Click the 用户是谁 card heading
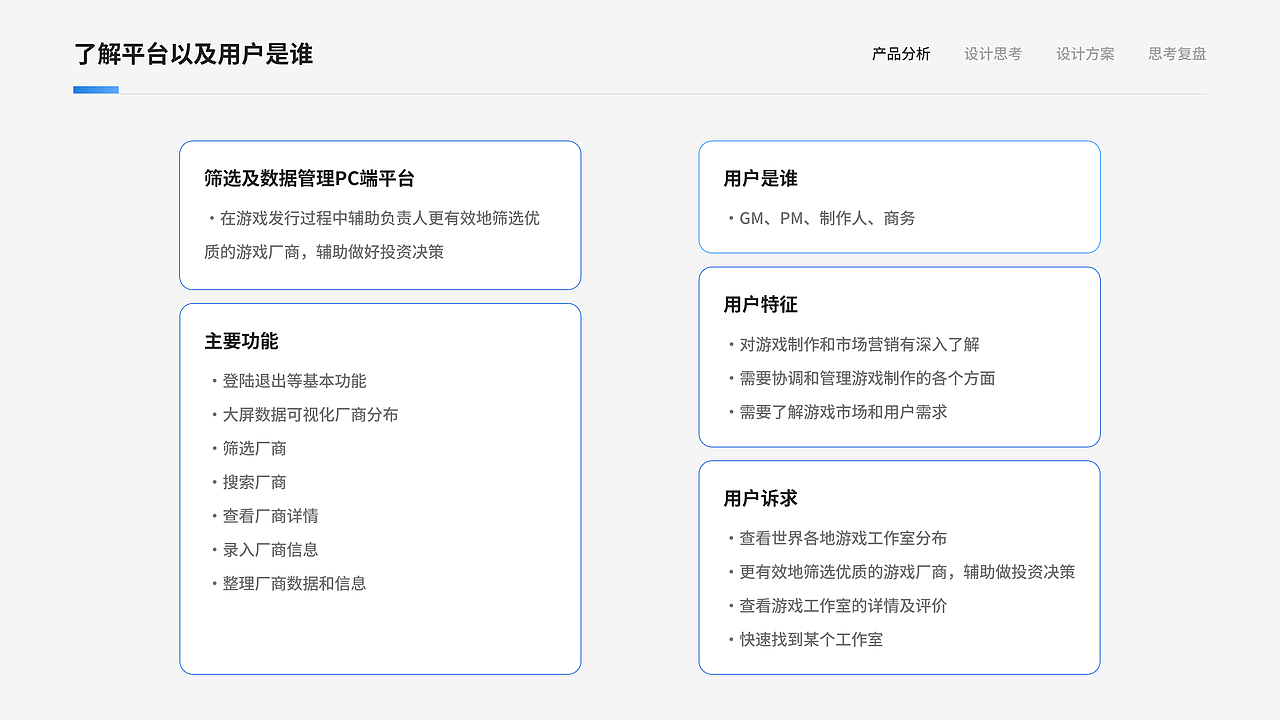Screen dimensions: 1280x720 760,179
